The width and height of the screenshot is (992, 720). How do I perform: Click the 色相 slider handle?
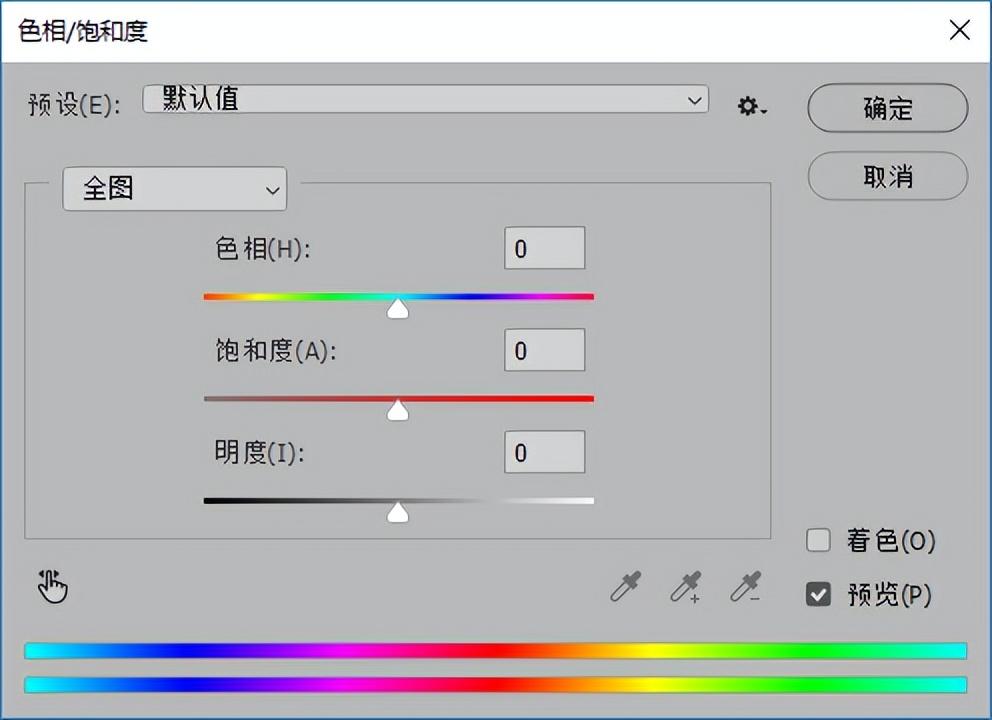(398, 309)
